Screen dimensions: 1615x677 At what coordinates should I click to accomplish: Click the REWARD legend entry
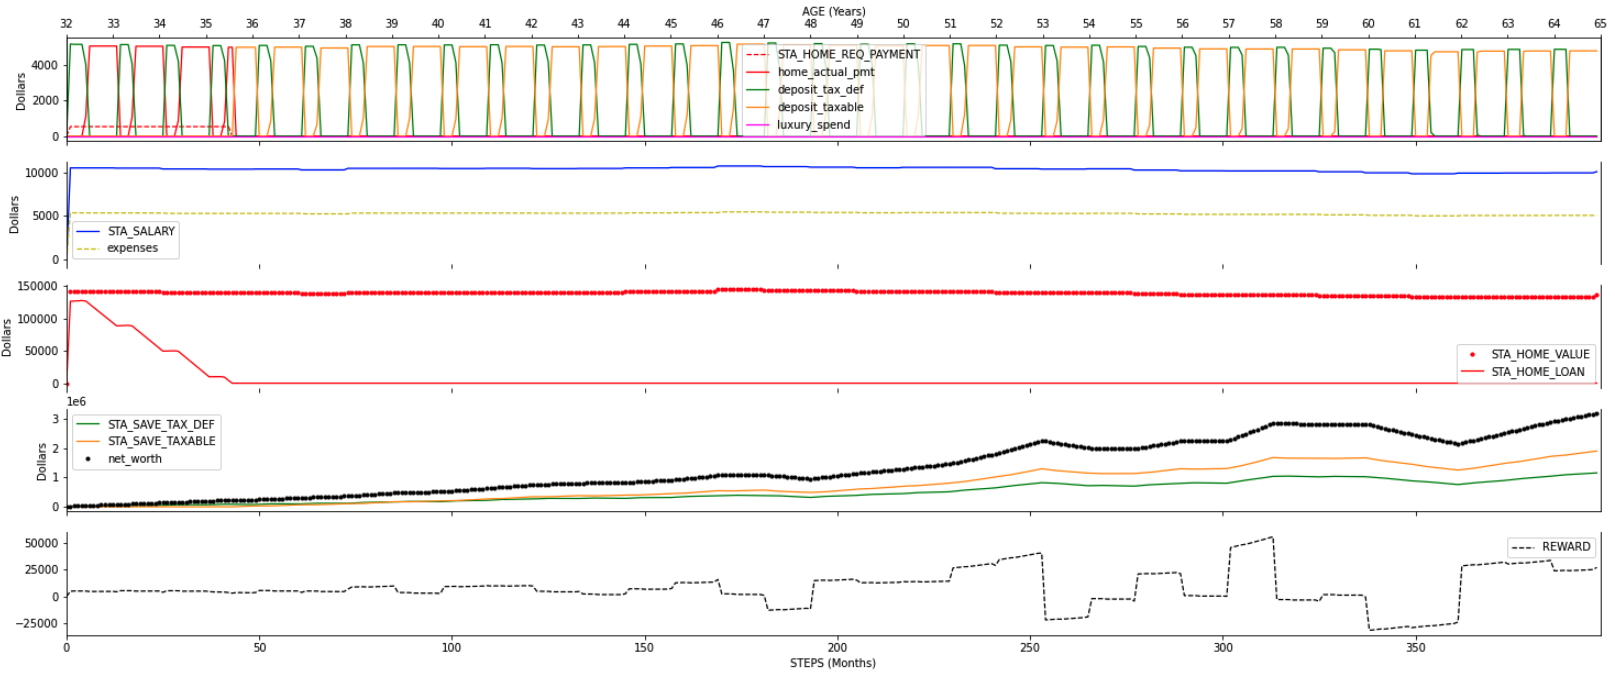(1565, 547)
